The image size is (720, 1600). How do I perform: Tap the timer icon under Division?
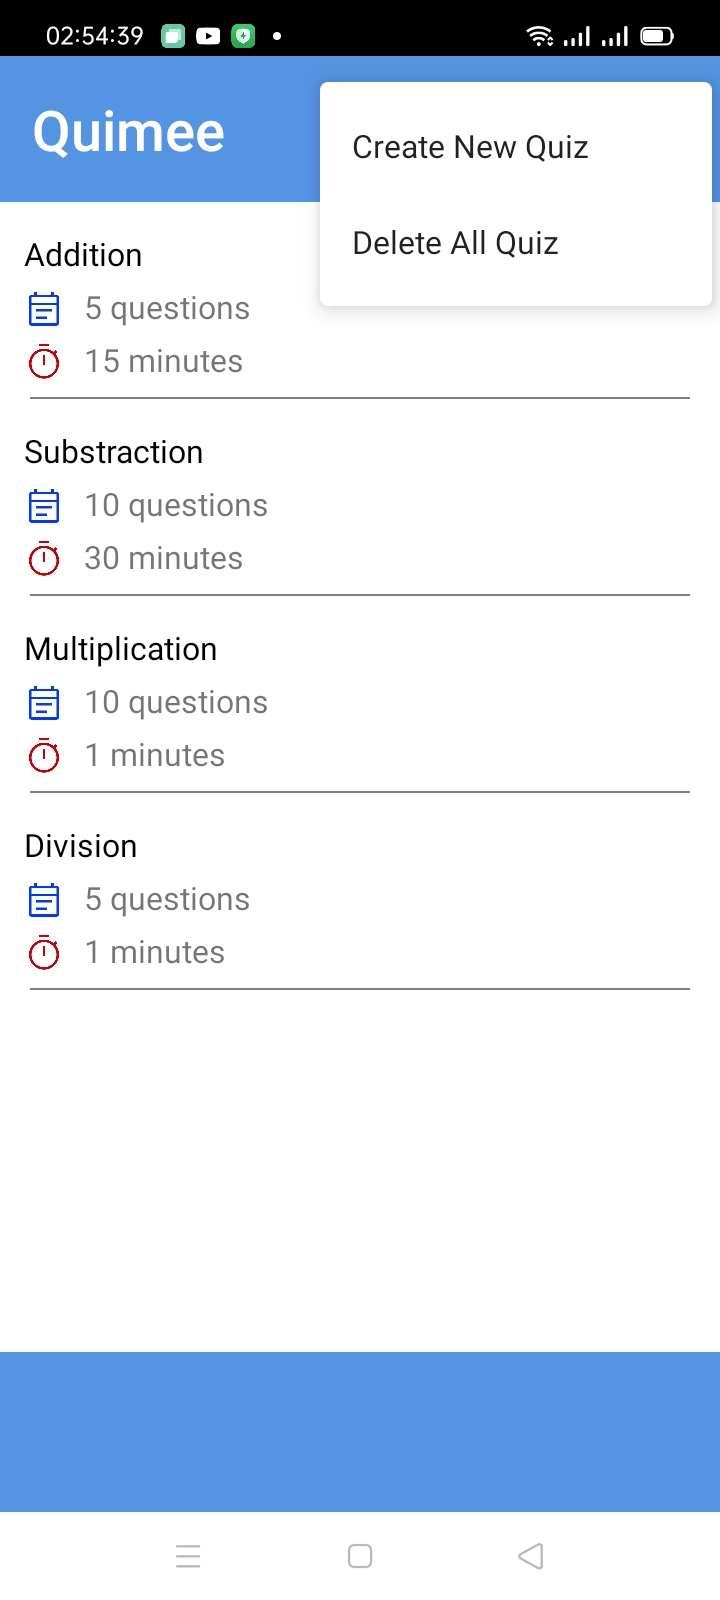pyautogui.click(x=44, y=952)
